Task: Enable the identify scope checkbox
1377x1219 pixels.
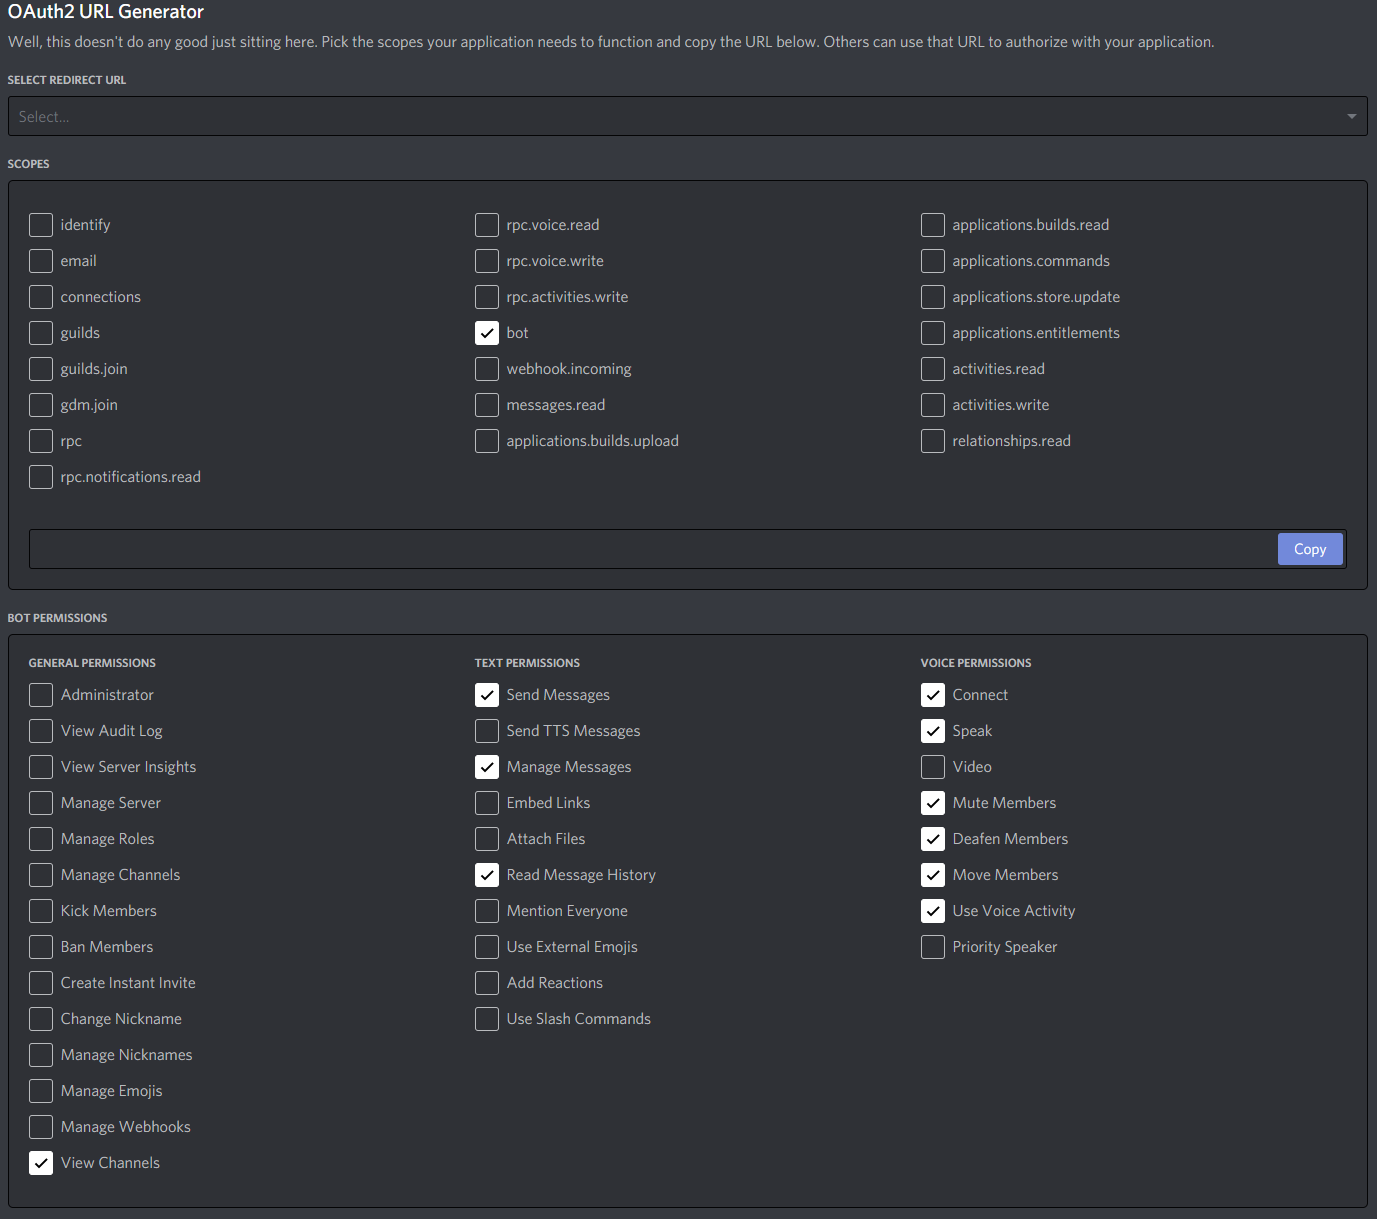Action: 40,224
